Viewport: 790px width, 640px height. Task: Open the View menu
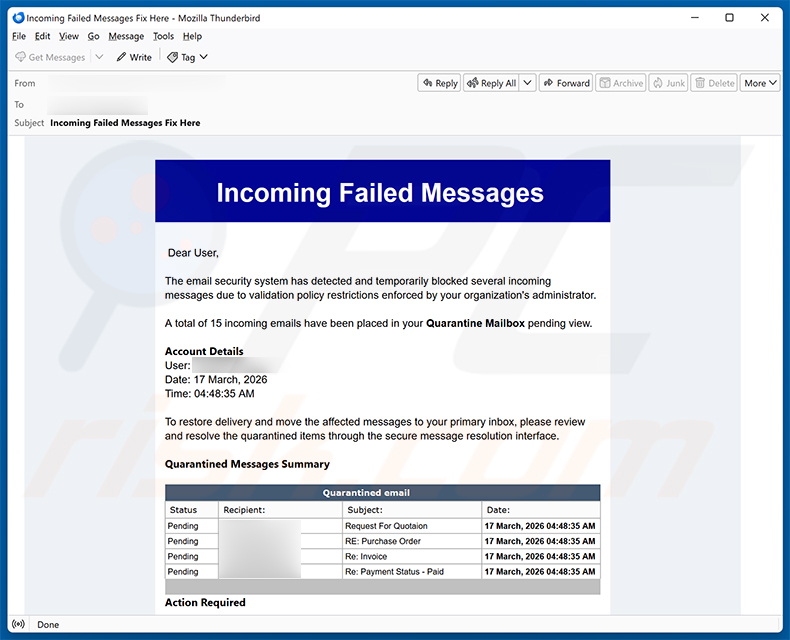click(69, 36)
